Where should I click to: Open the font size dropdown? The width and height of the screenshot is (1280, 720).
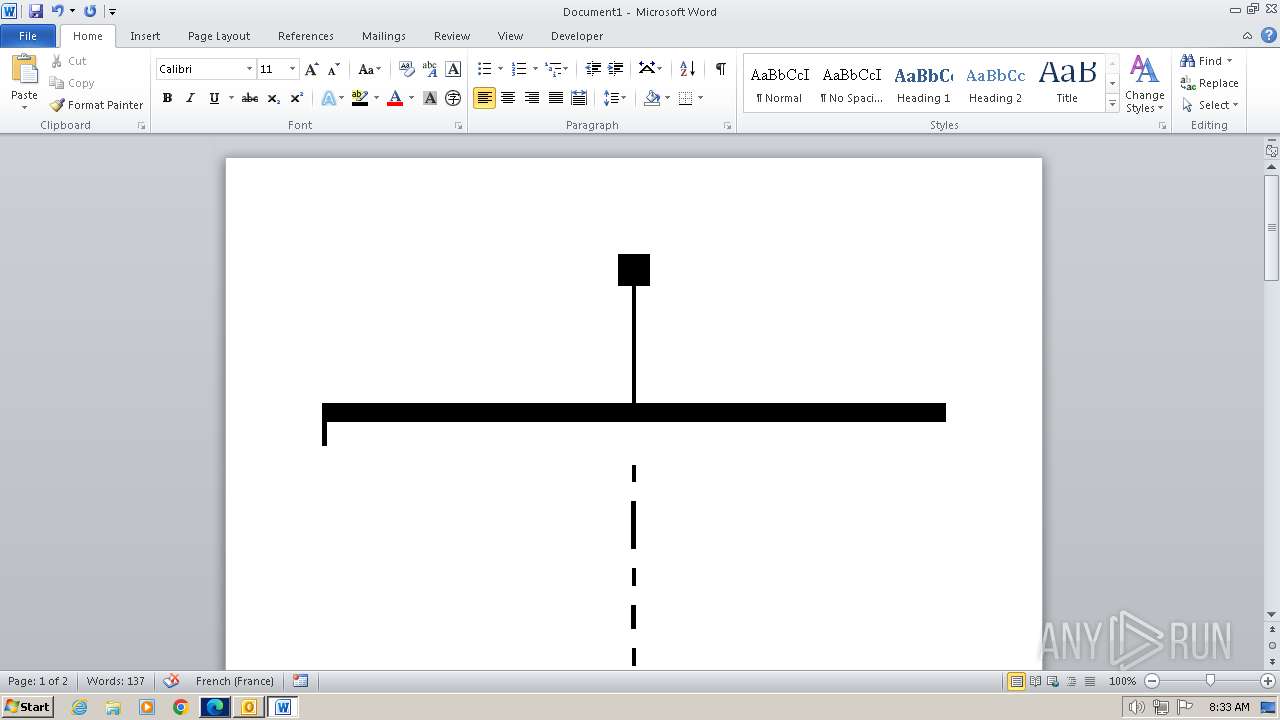[292, 69]
